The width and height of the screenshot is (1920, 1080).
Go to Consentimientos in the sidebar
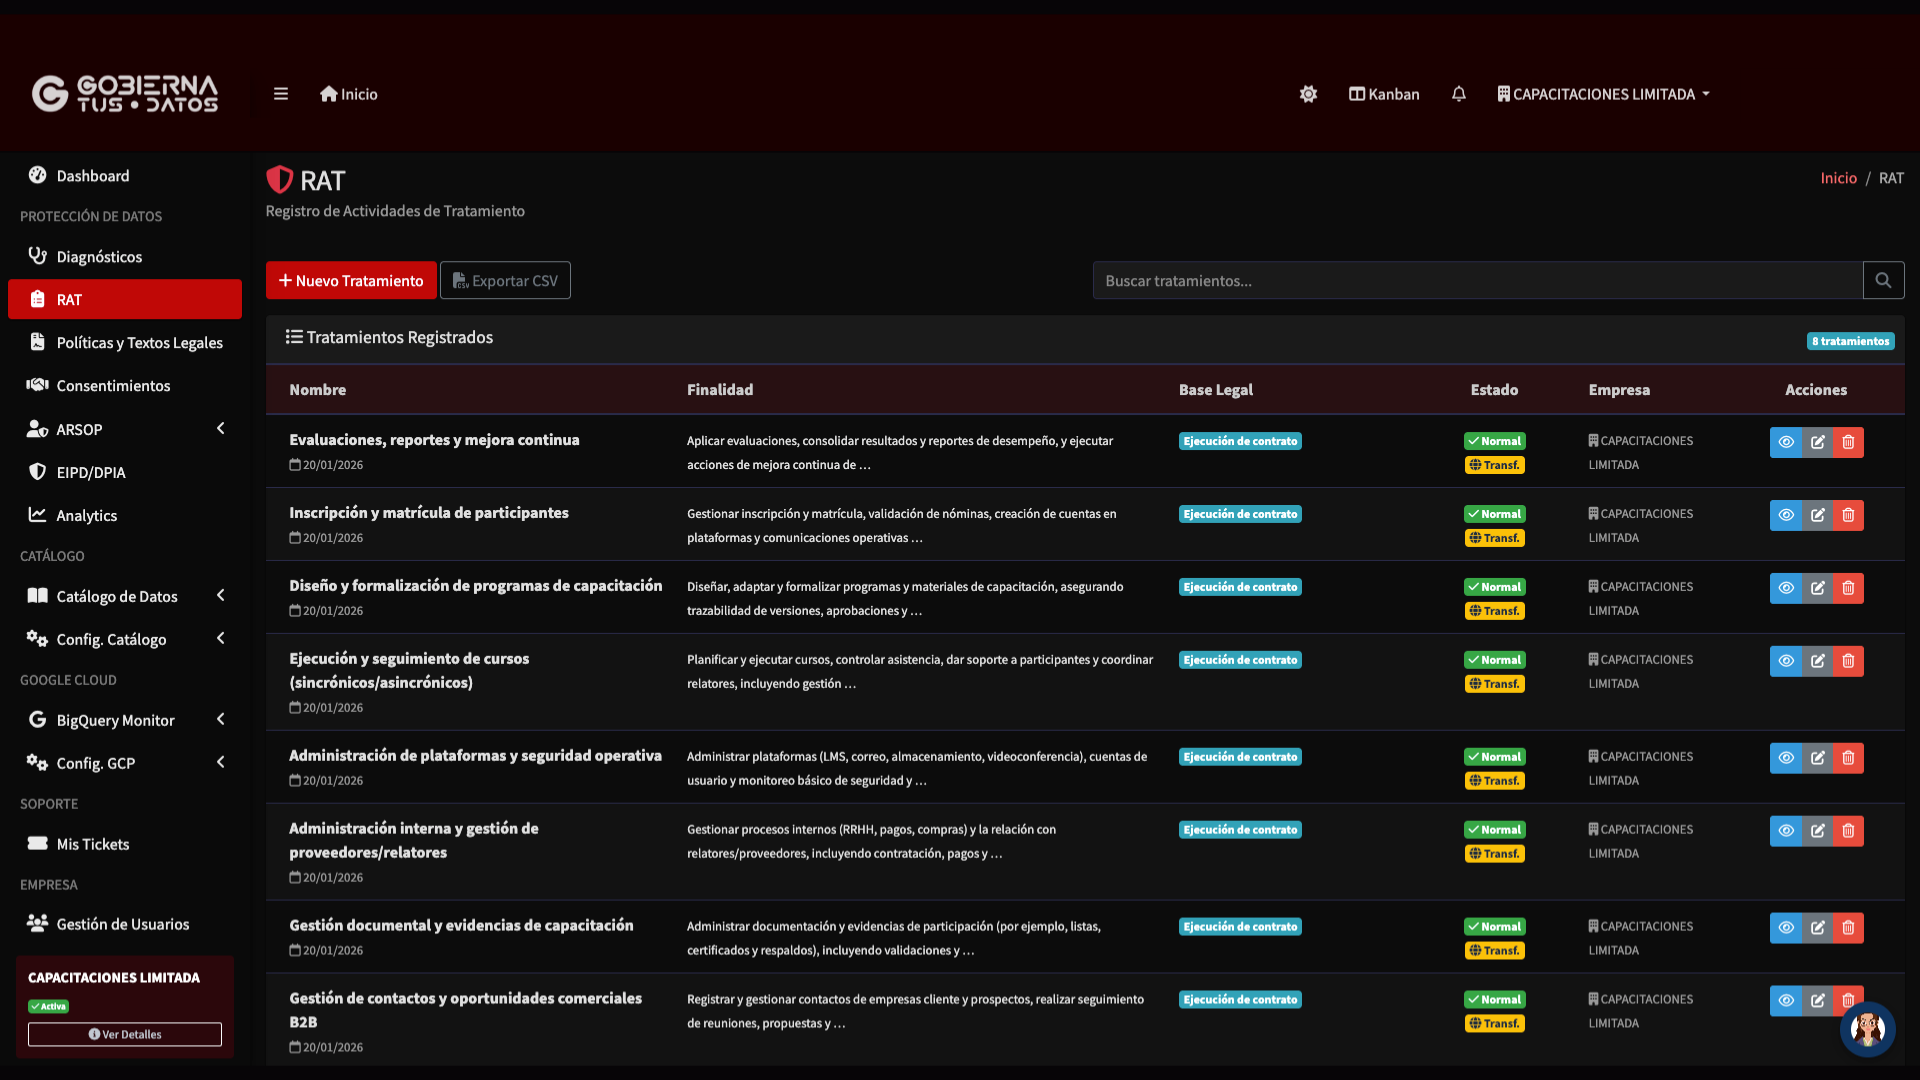coord(113,386)
